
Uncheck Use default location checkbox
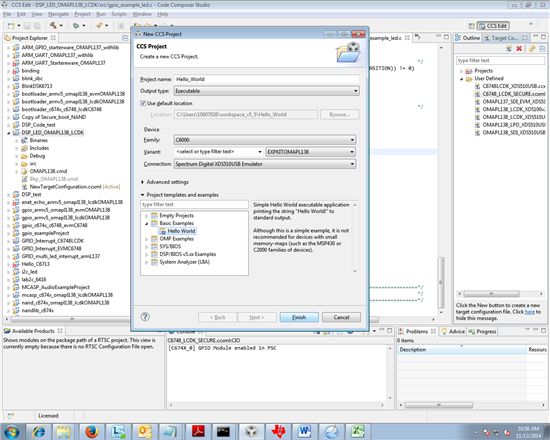[x=143, y=103]
